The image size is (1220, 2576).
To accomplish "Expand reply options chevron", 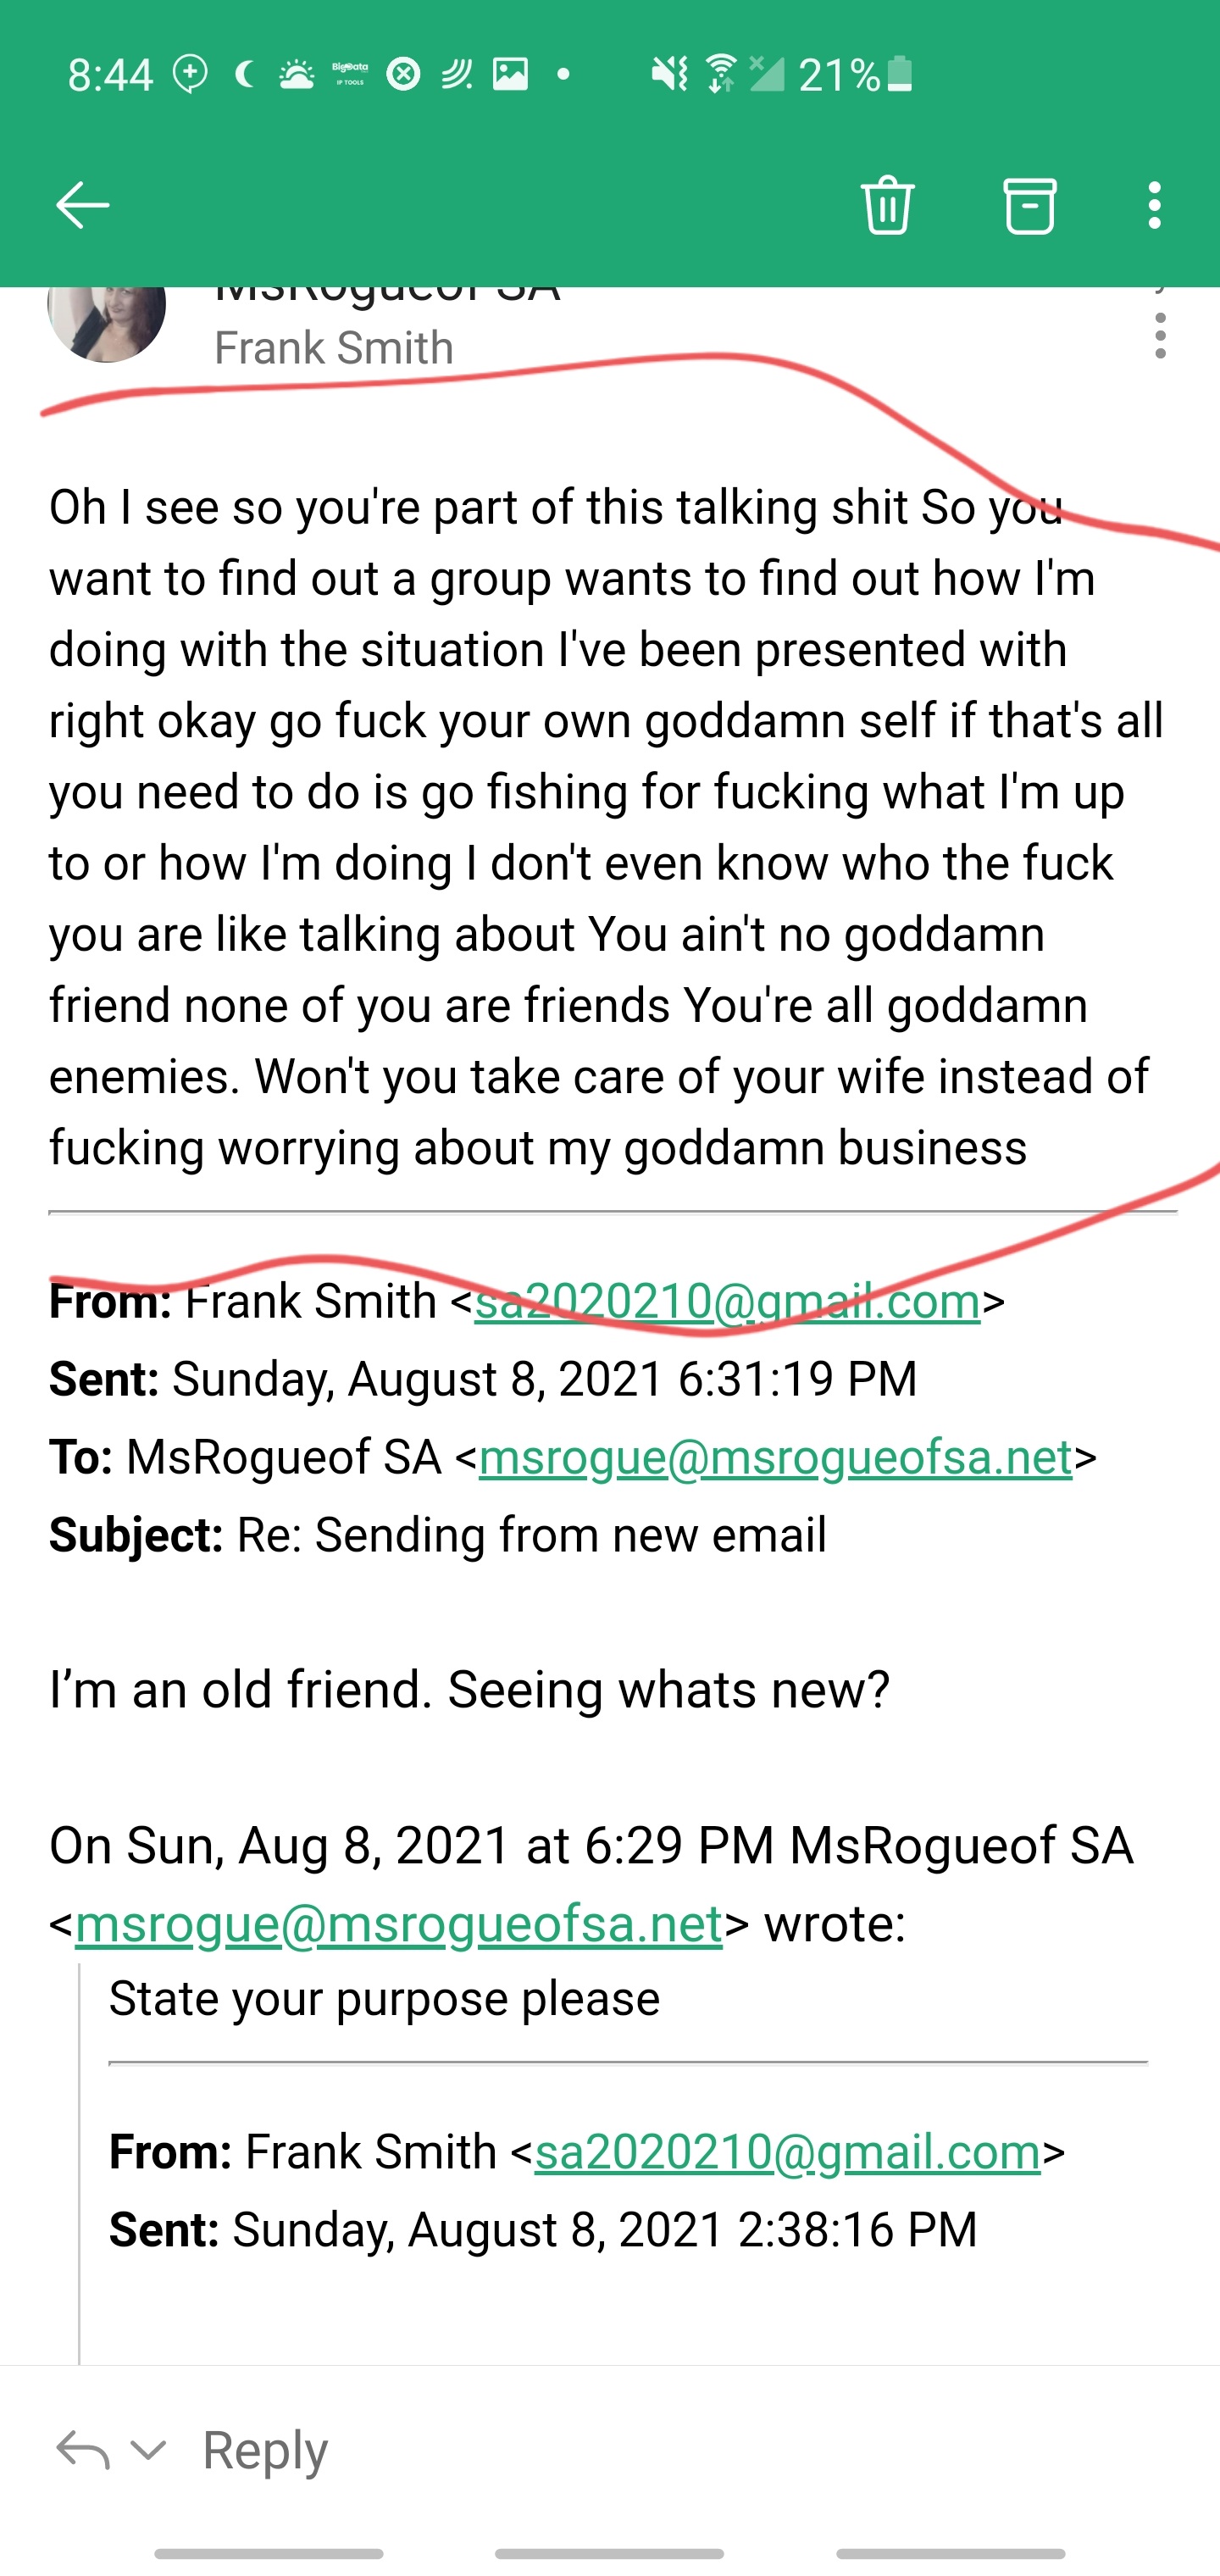I will coord(148,2450).
